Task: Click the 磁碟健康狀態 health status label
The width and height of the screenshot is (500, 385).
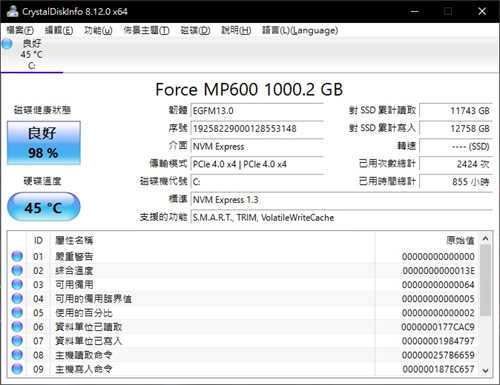Action: pos(42,110)
